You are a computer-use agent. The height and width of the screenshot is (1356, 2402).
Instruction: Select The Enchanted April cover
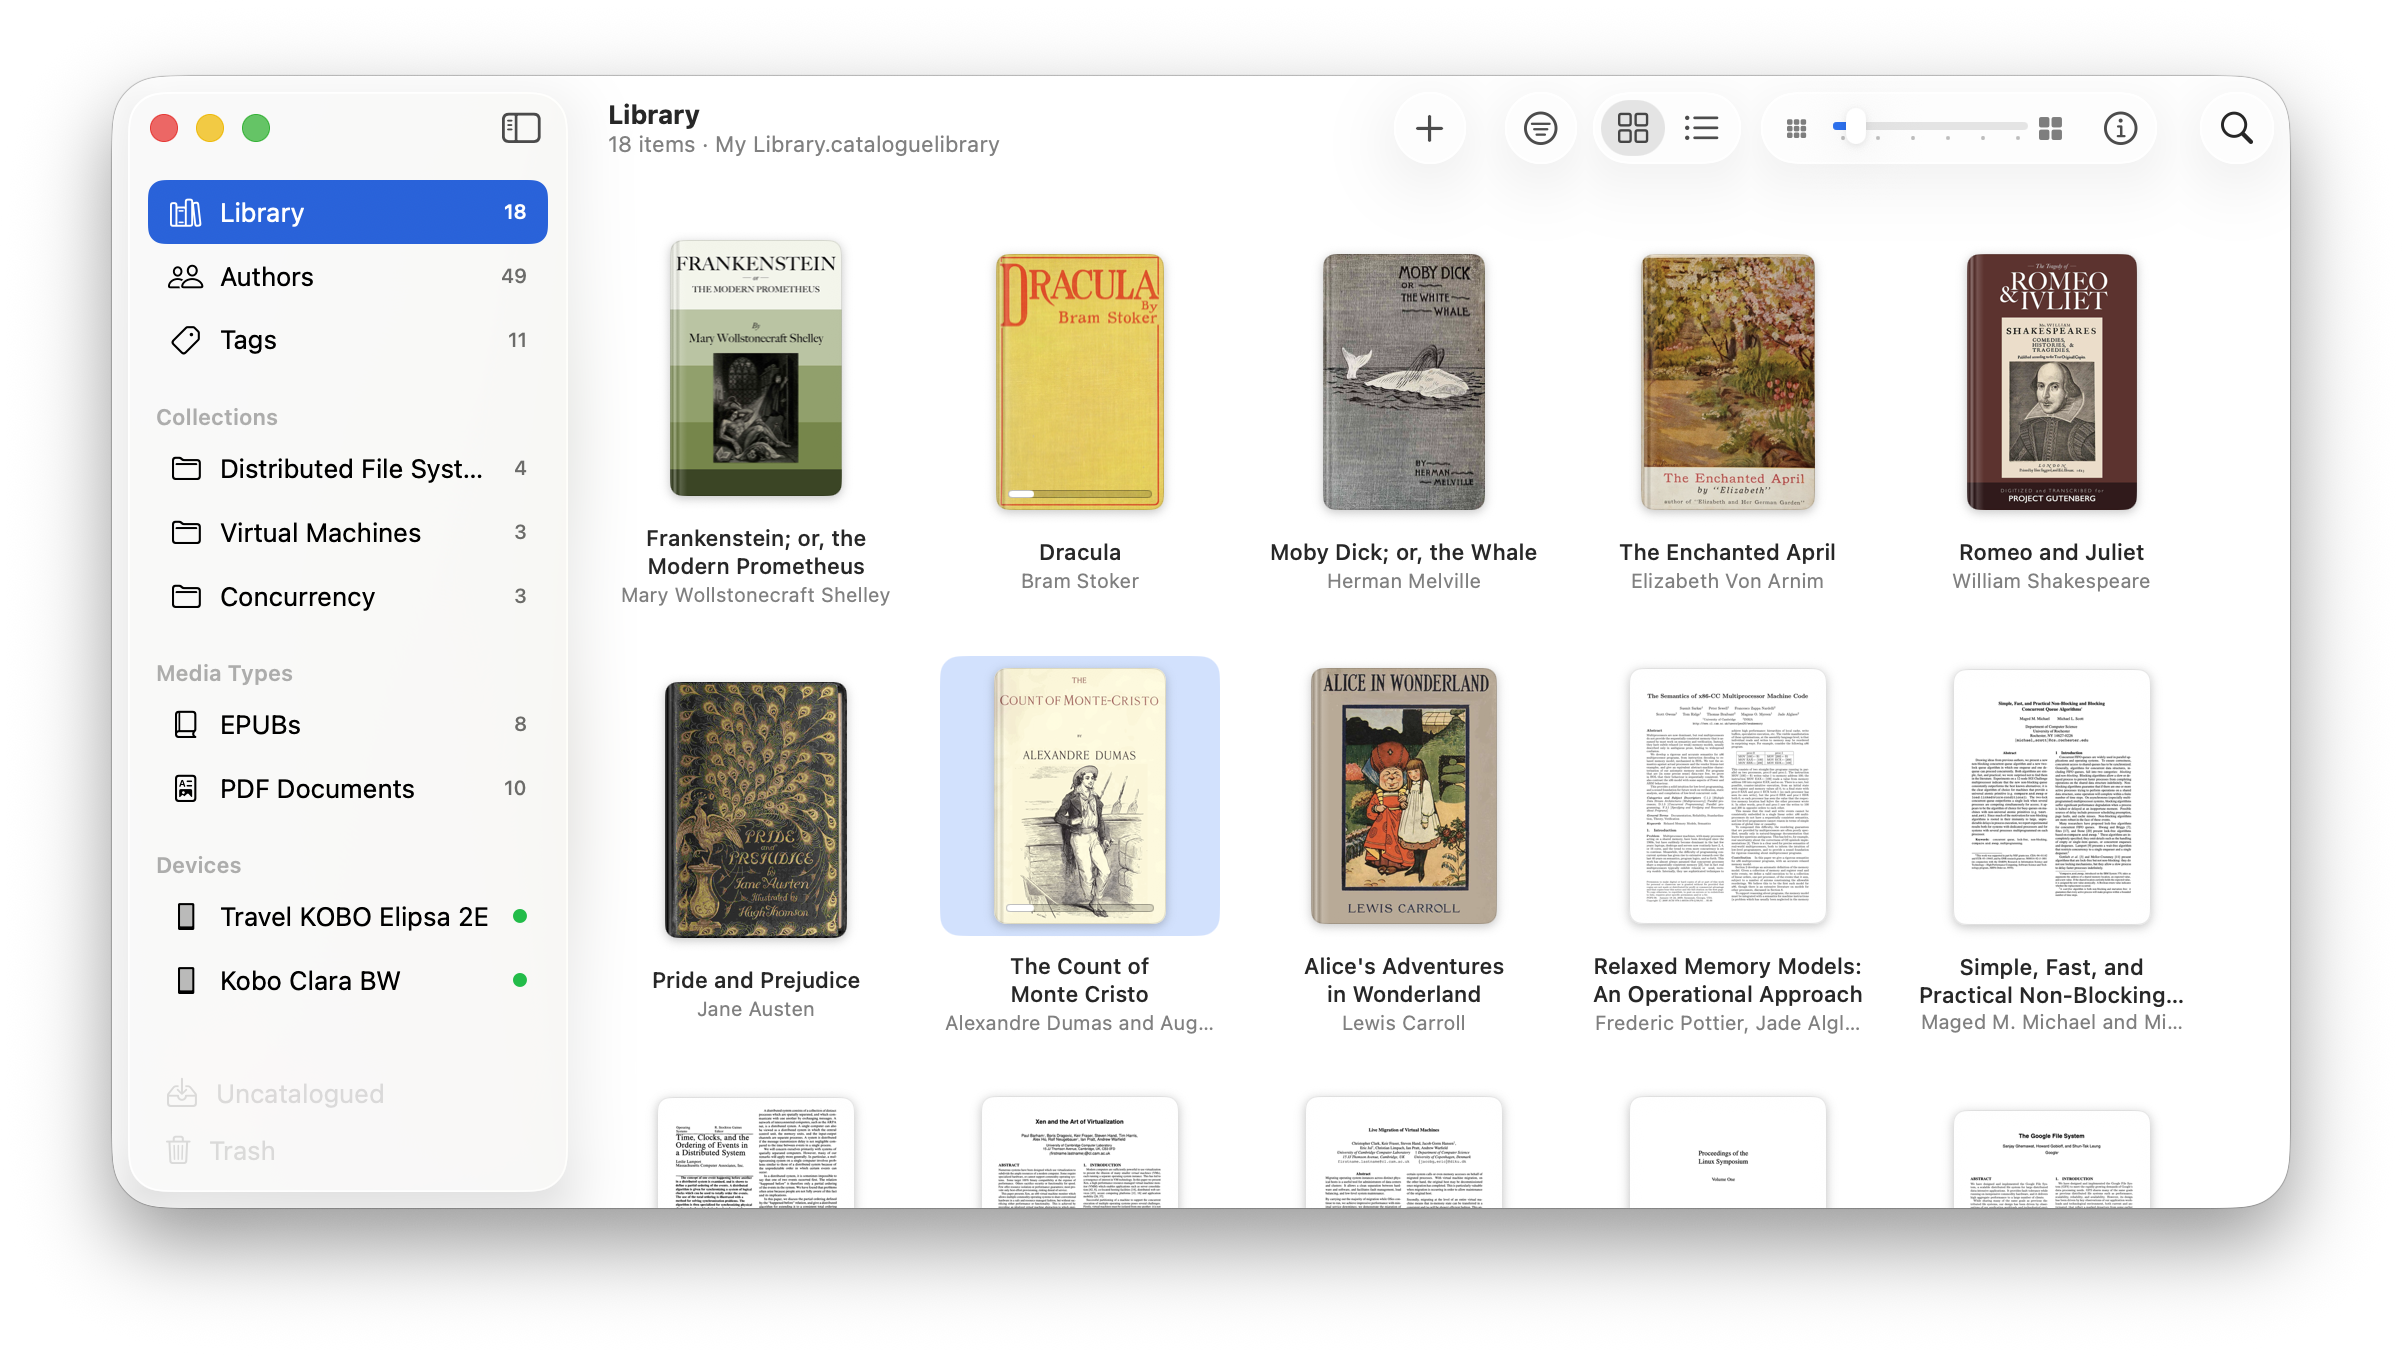point(1728,382)
